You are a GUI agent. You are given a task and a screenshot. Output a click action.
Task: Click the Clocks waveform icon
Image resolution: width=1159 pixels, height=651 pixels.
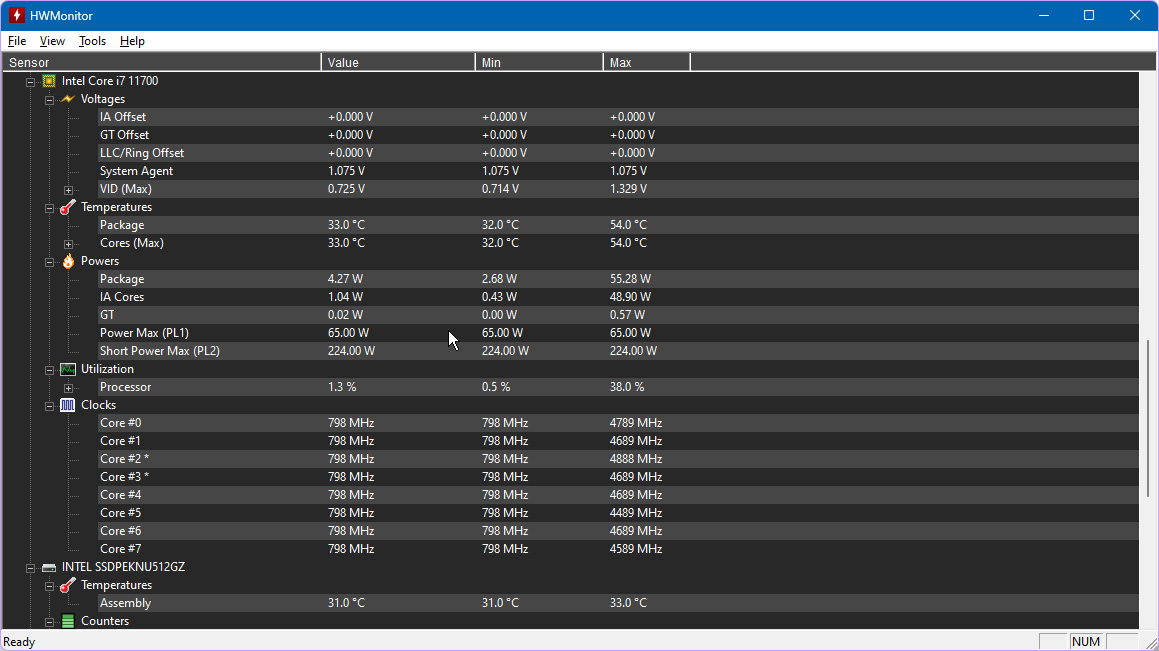point(68,405)
